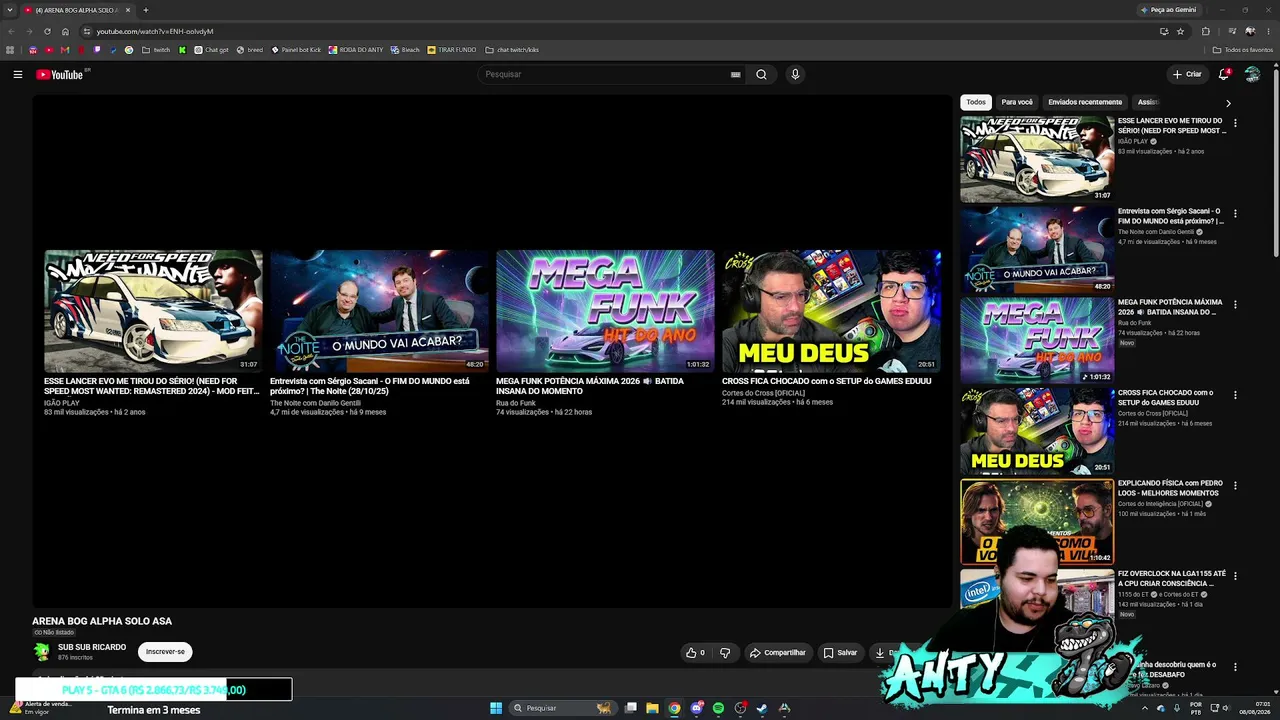The width and height of the screenshot is (1280, 720).
Task: Open the SUB SUB RICARDO channel link
Action: coord(92,647)
